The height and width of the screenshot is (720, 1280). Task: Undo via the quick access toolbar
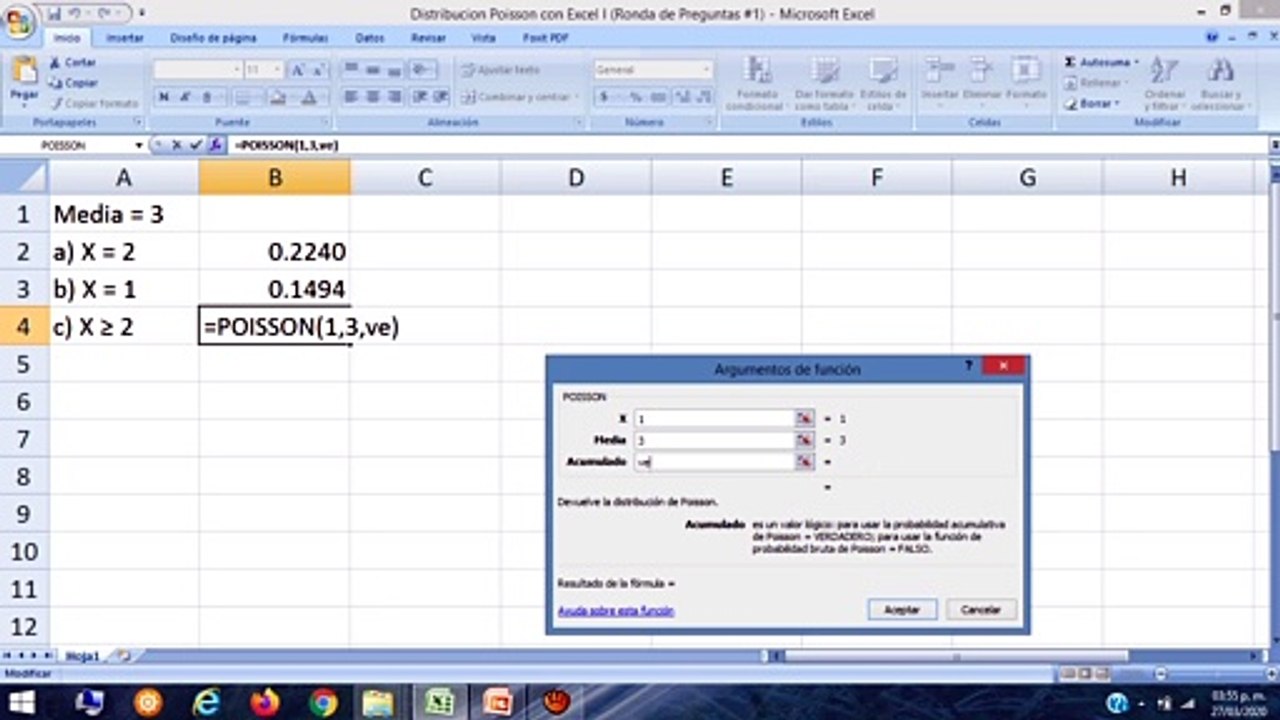tap(75, 13)
